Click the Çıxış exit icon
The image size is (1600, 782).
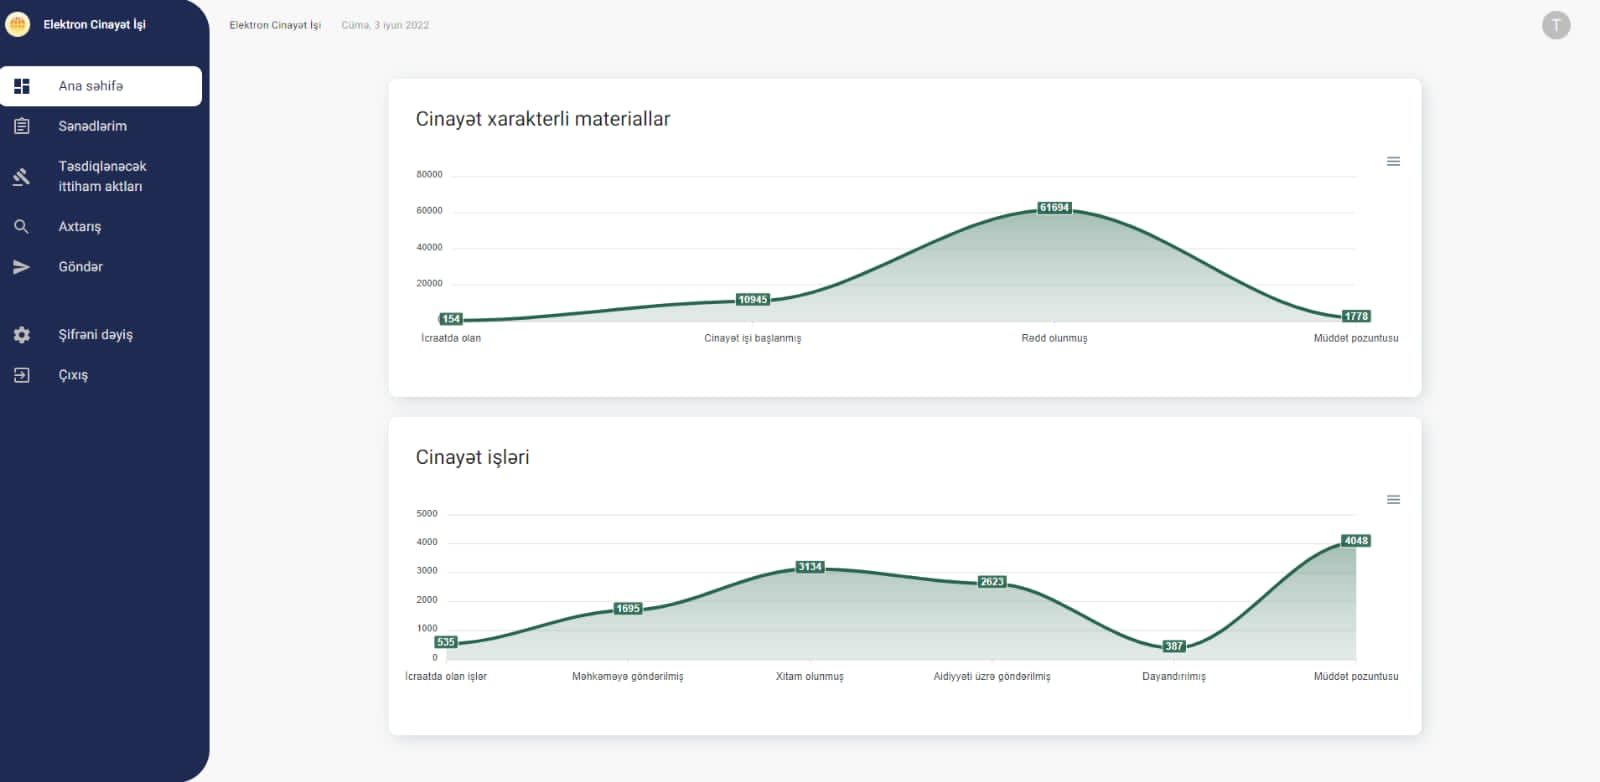pos(21,375)
